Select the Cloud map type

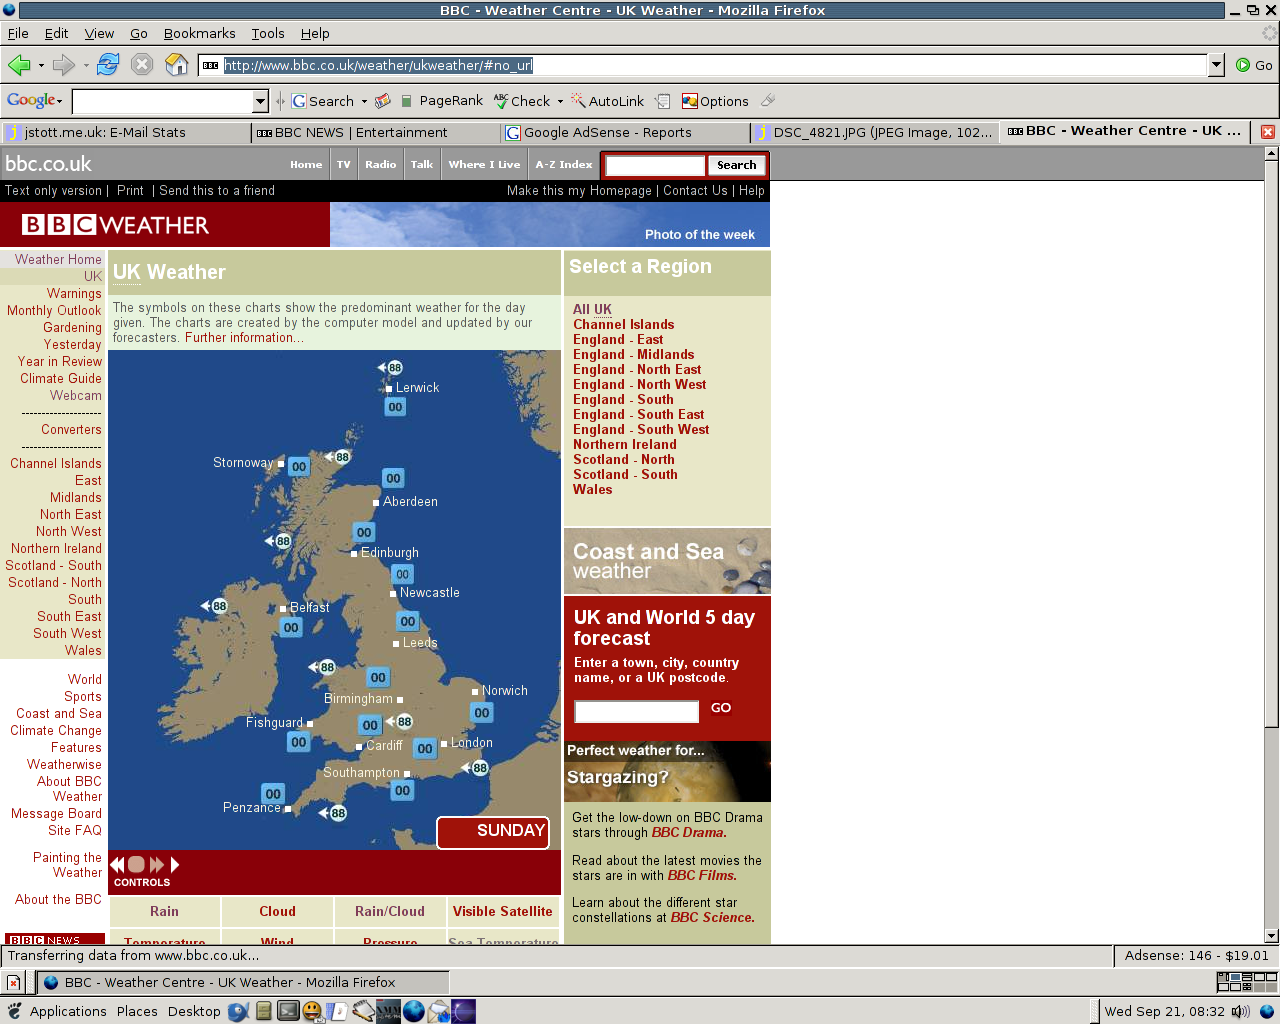277,911
